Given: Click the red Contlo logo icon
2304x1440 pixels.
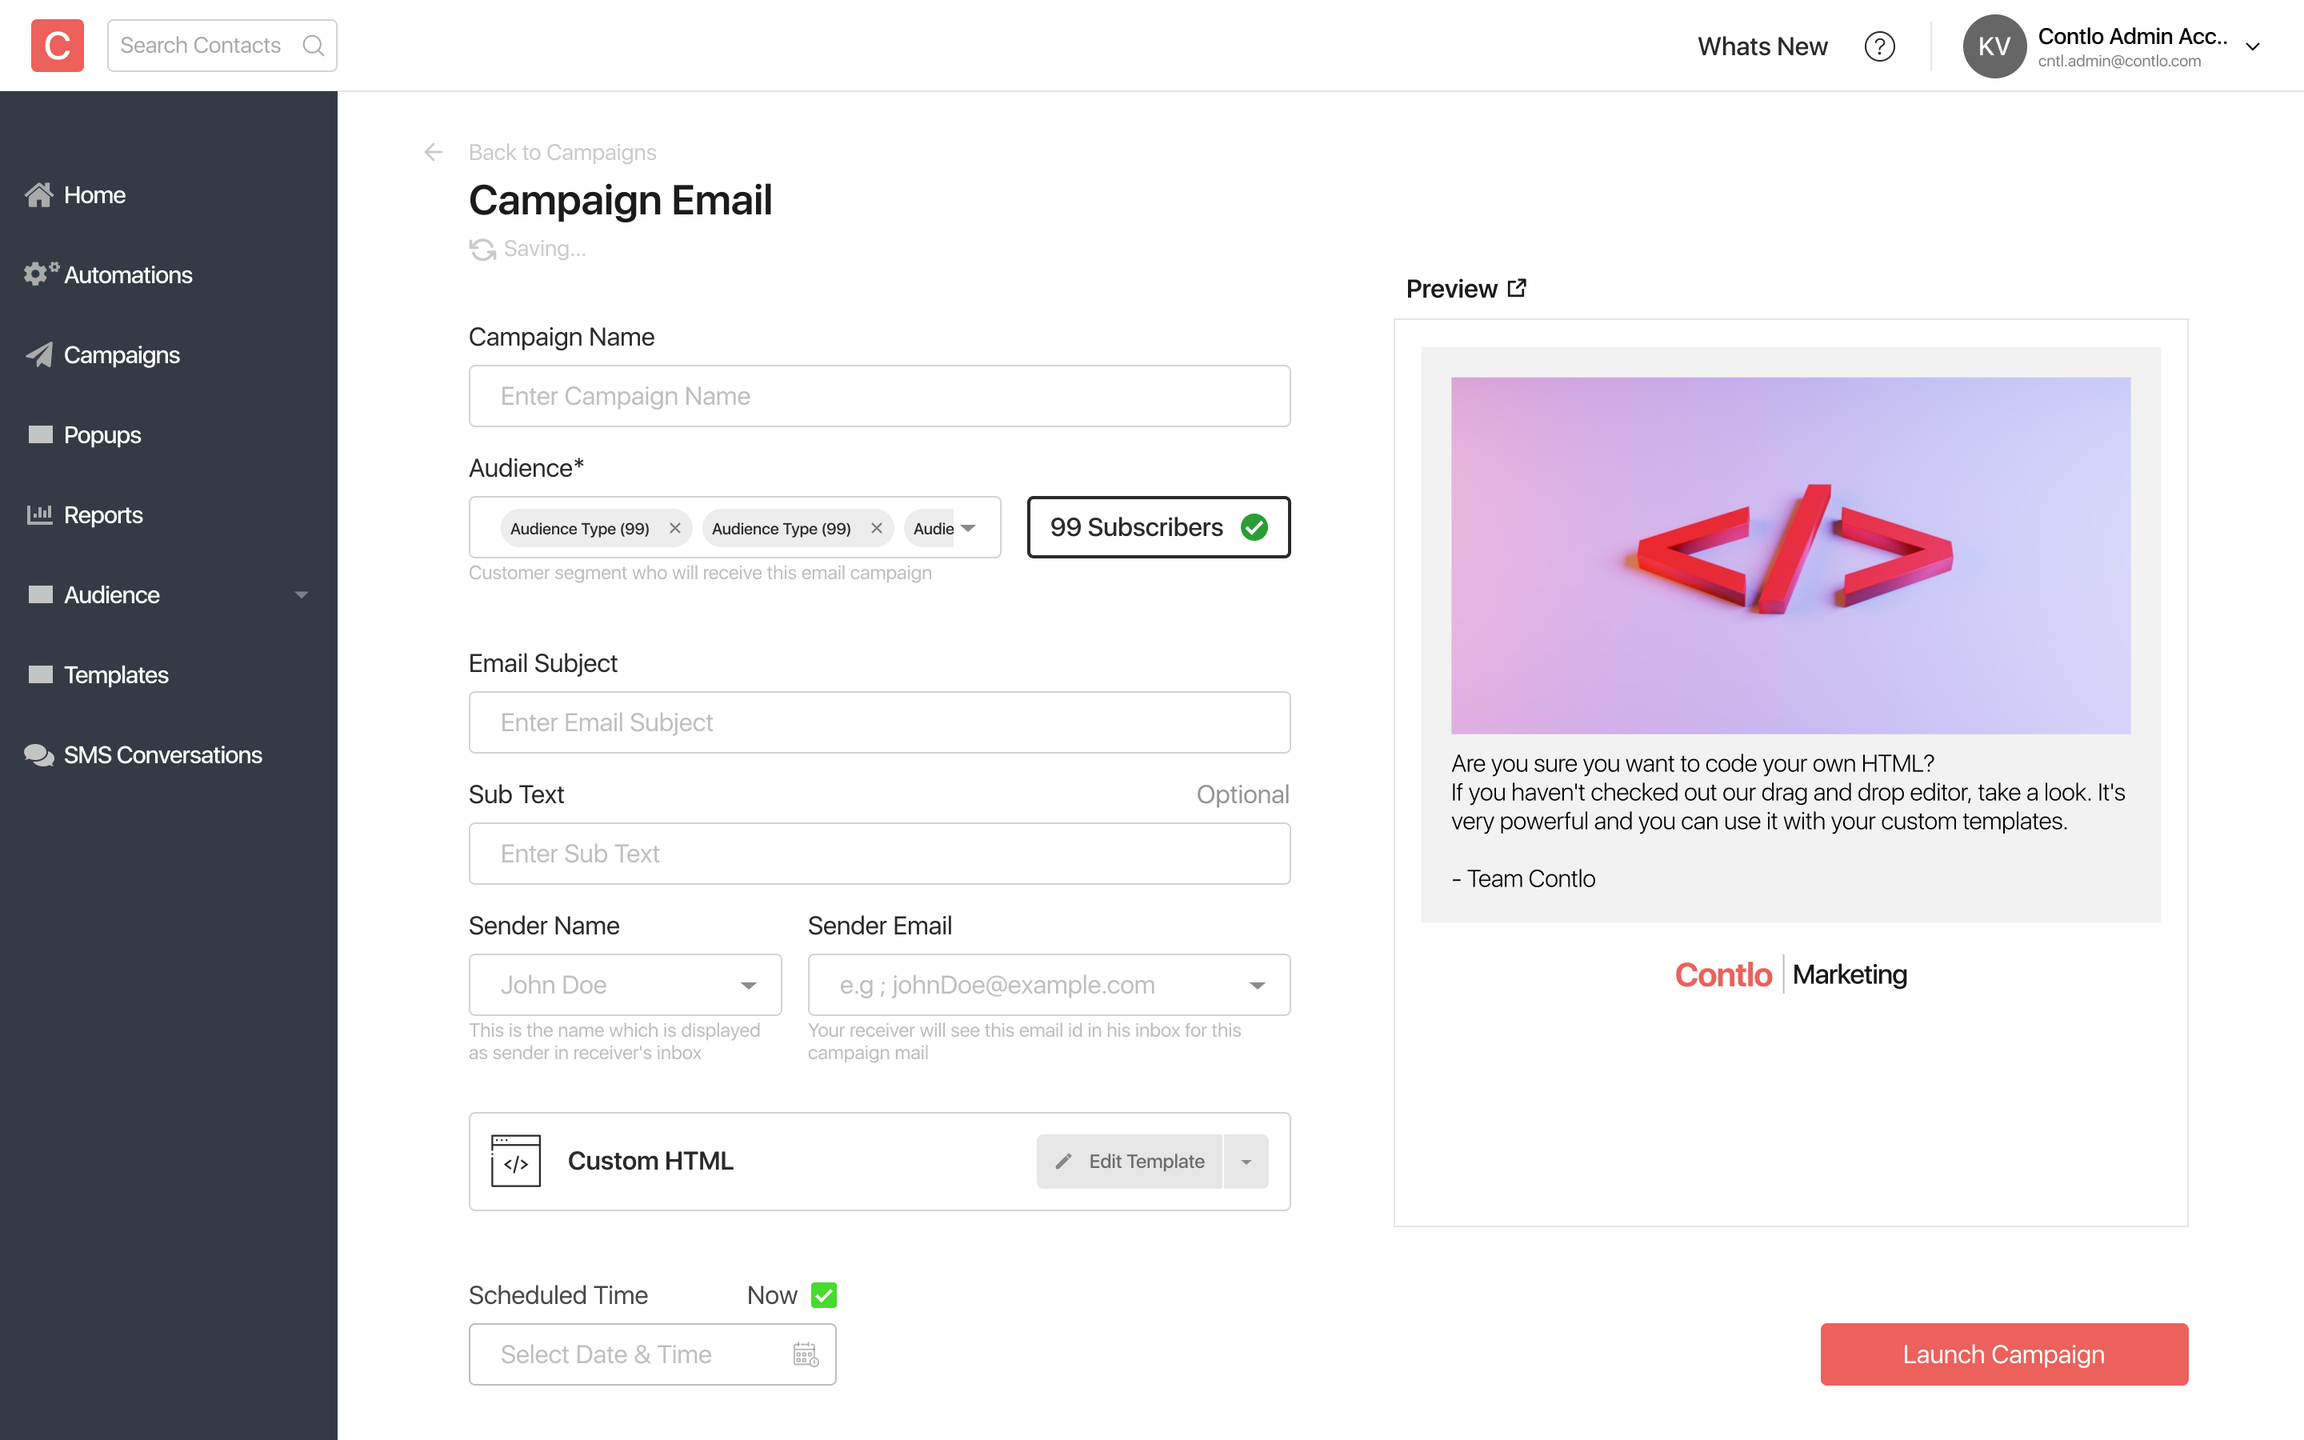Looking at the screenshot, I should [57, 45].
